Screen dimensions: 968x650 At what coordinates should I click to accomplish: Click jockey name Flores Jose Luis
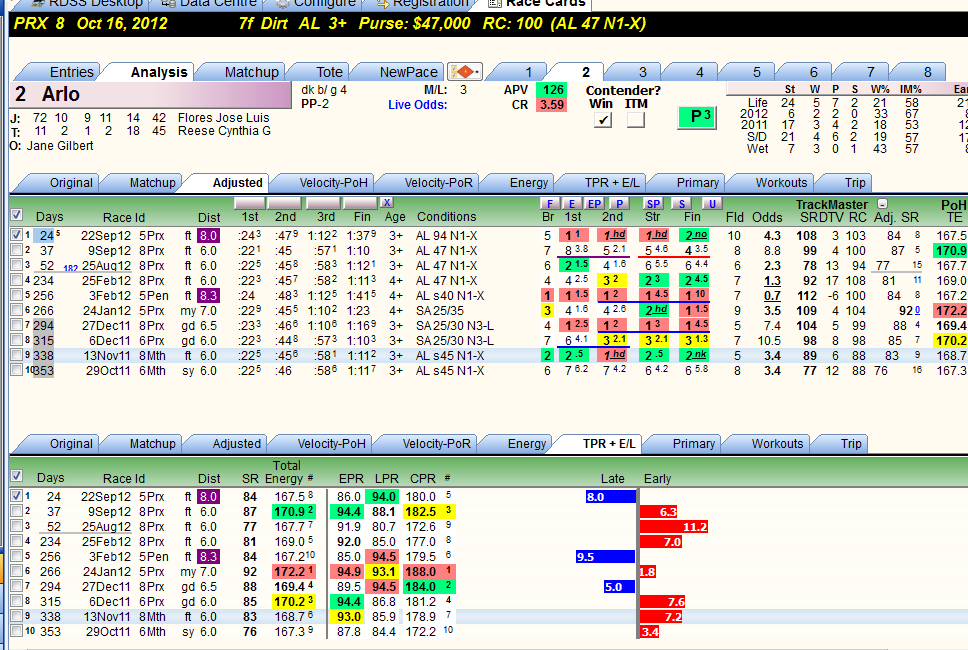223,118
